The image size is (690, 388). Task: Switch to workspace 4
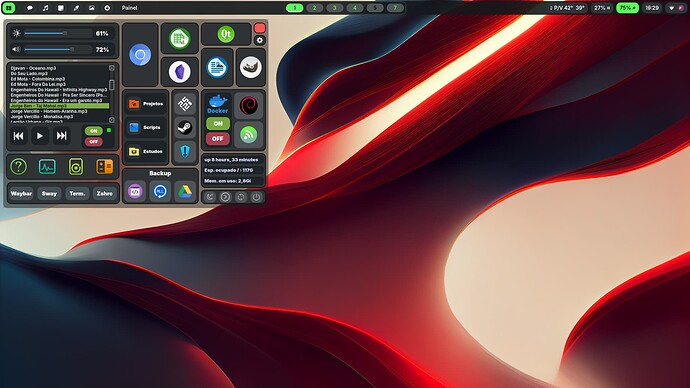[355, 8]
